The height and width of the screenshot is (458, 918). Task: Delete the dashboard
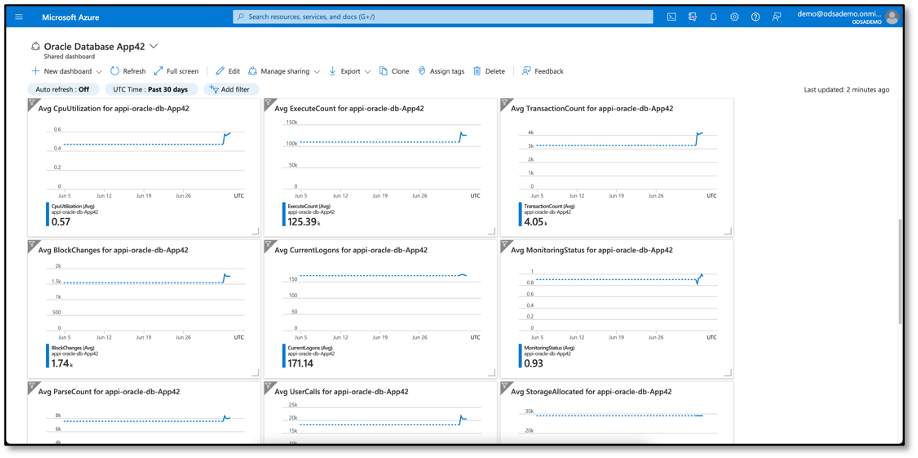click(x=489, y=71)
